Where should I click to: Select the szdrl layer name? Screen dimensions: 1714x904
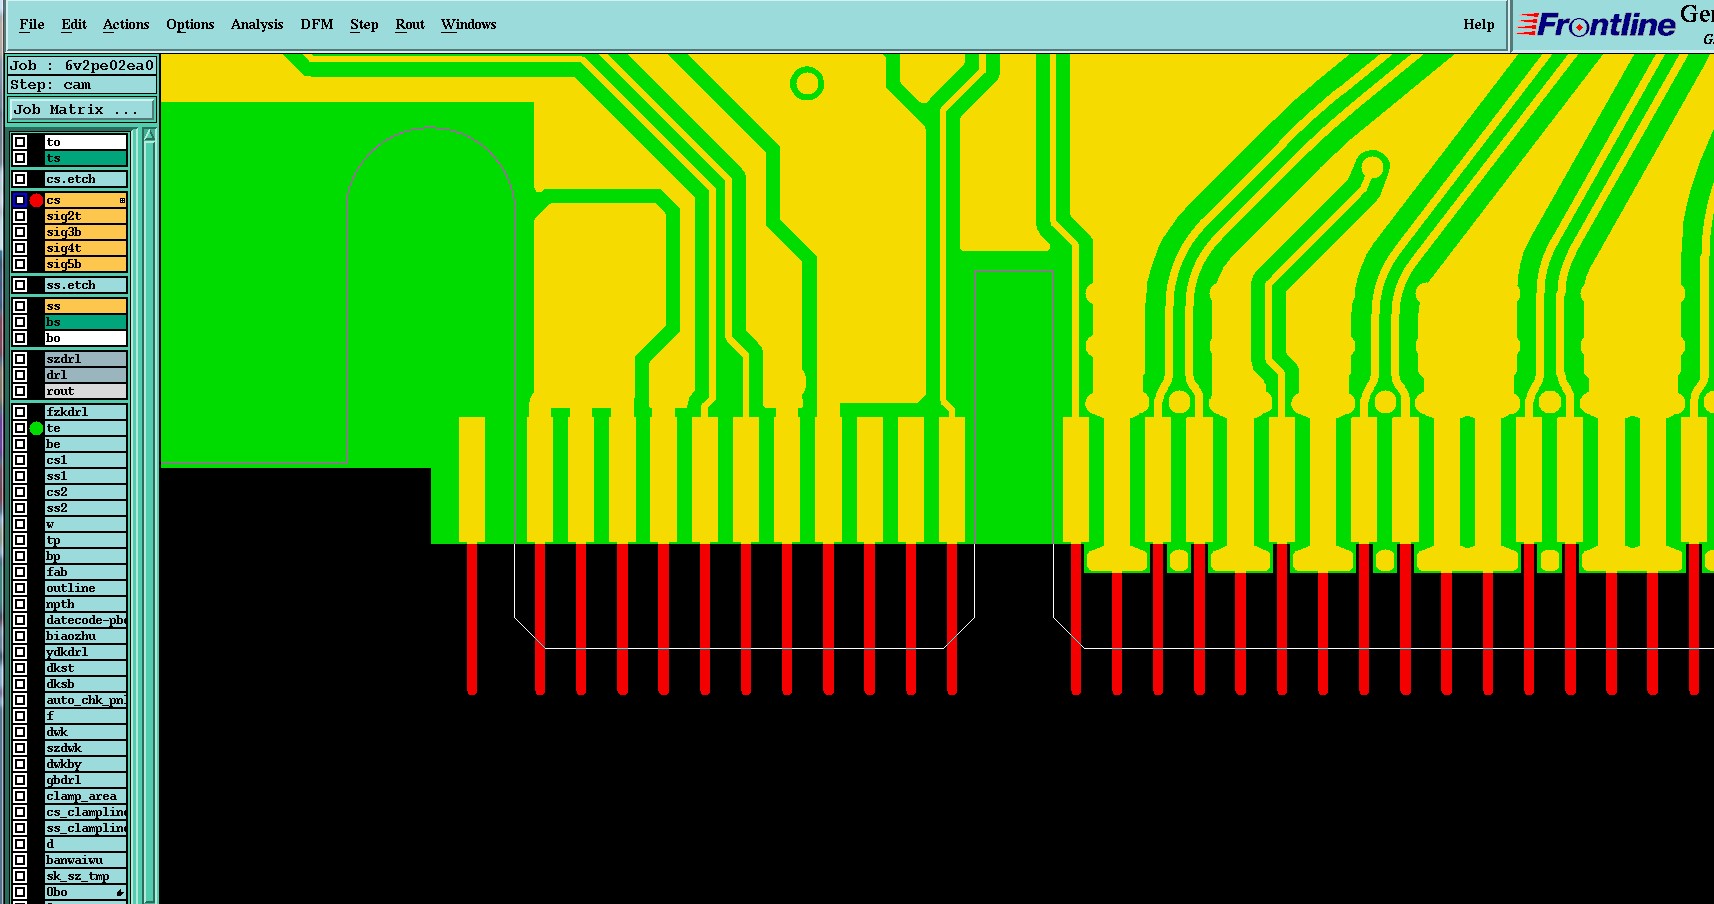point(86,359)
